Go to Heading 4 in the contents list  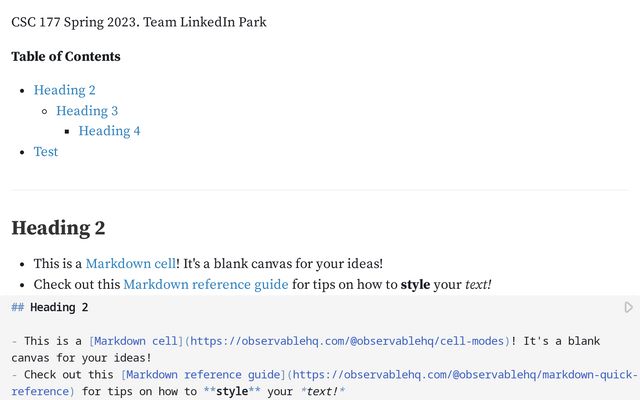tap(109, 131)
